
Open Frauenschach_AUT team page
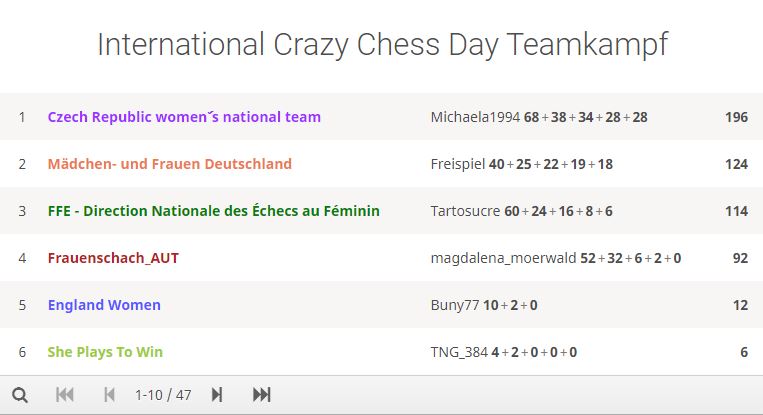coord(113,258)
